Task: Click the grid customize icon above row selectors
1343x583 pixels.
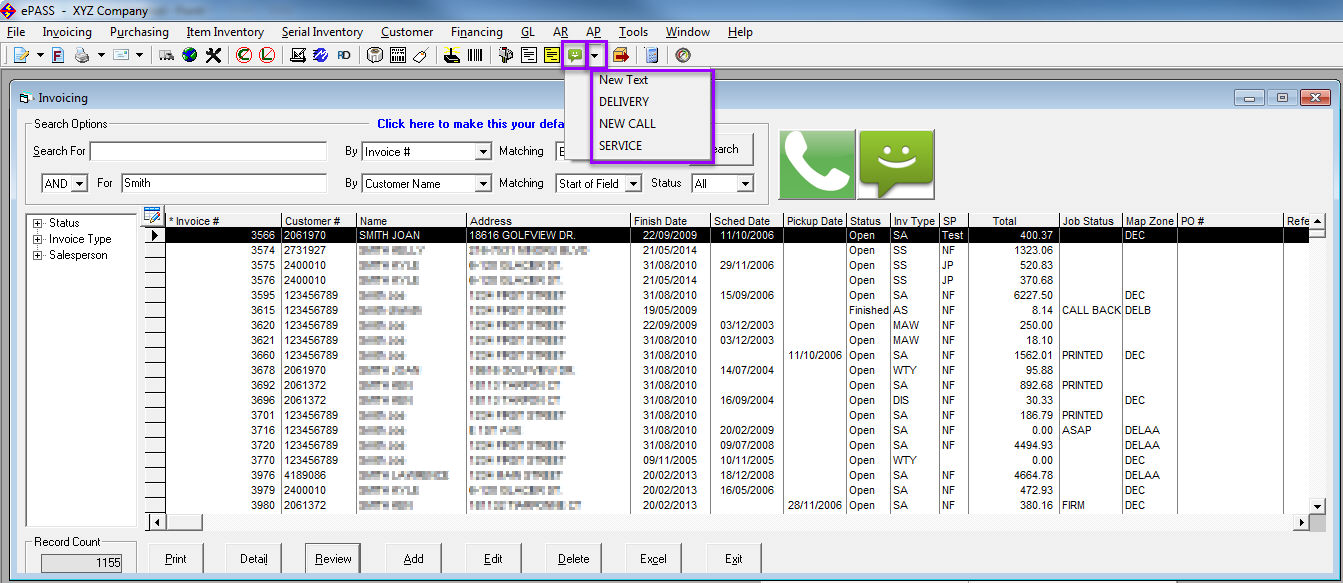Action: point(152,215)
